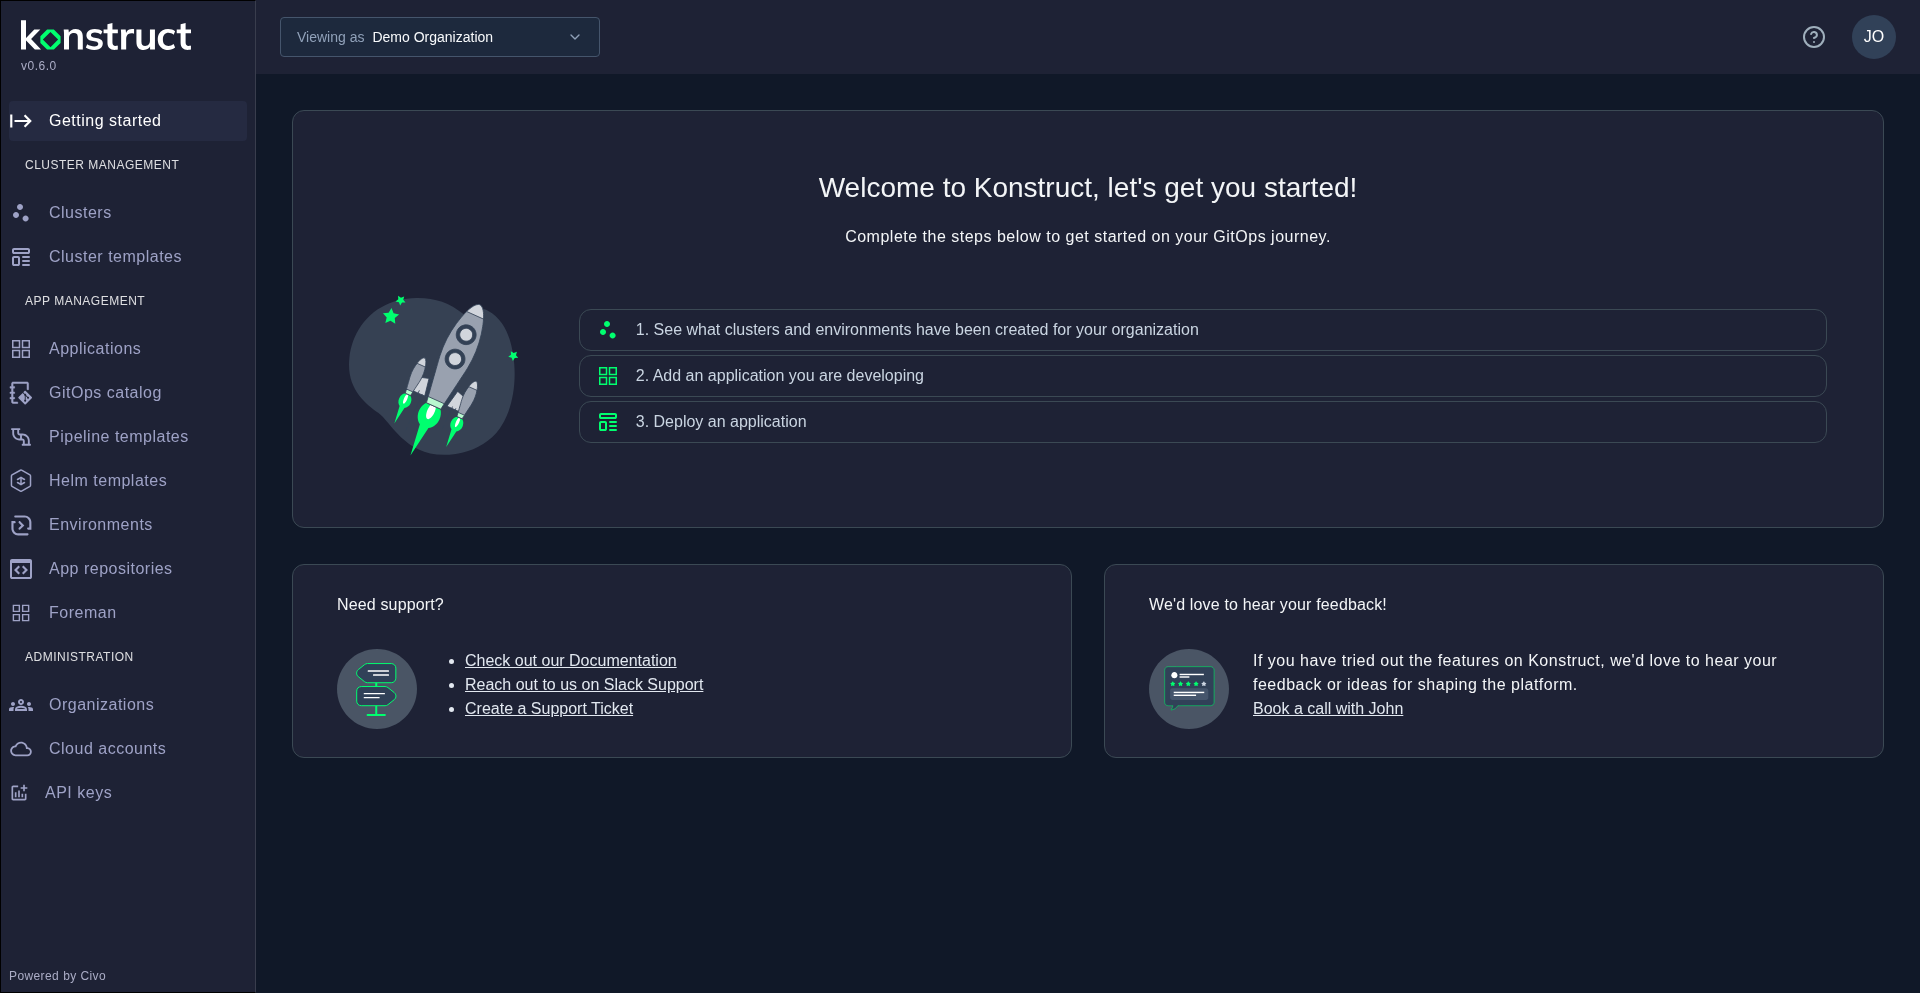Click the feedback review illustration icon
Viewport: 1920px width, 993px height.
click(x=1189, y=689)
